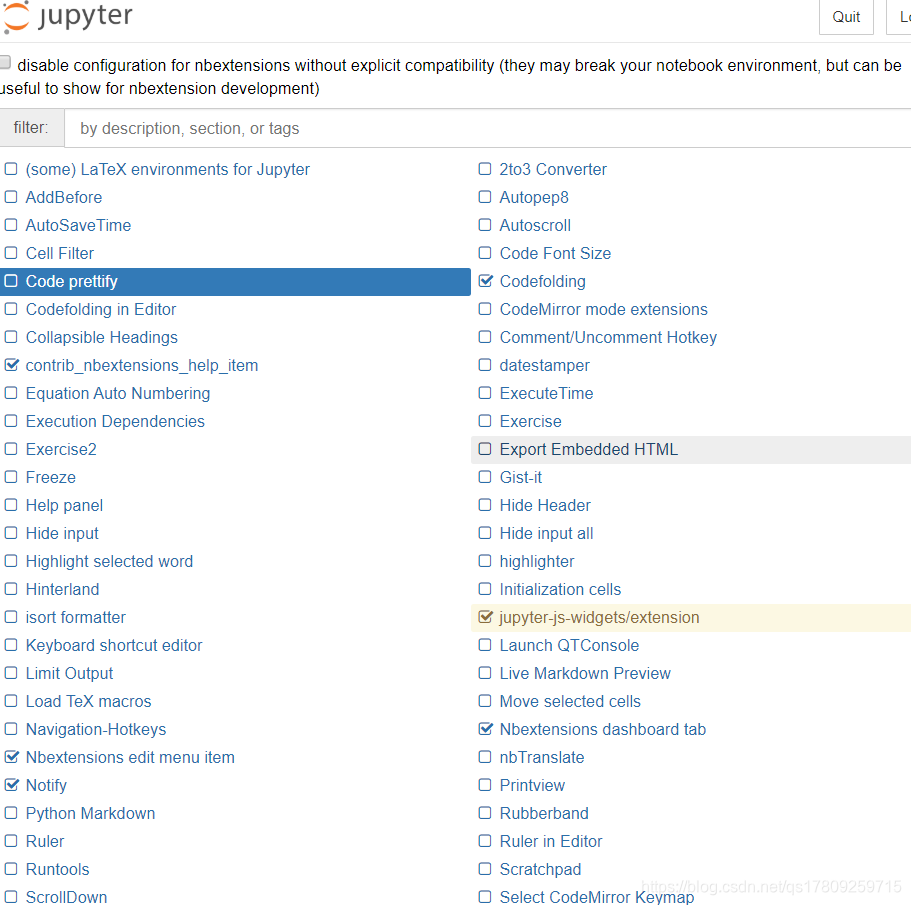This screenshot has width=911, height=905.
Task: Open the Equation Auto Numbering entry
Action: coord(118,393)
